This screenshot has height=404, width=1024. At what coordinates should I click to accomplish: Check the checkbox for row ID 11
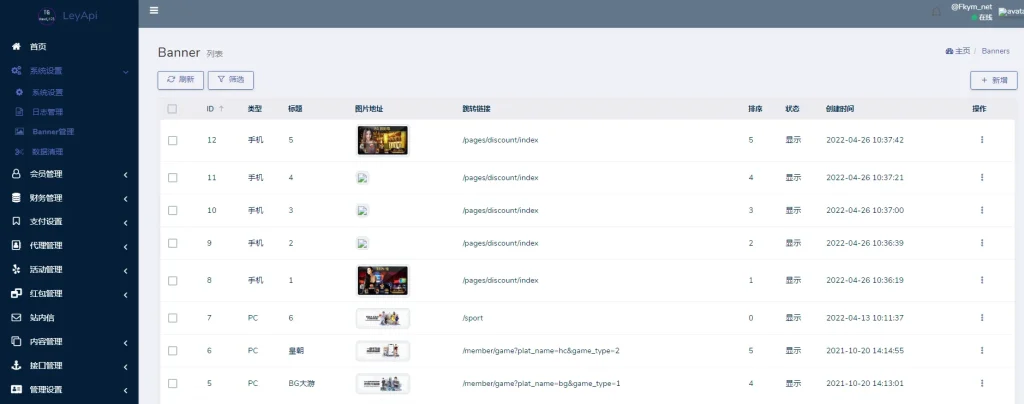(x=173, y=177)
